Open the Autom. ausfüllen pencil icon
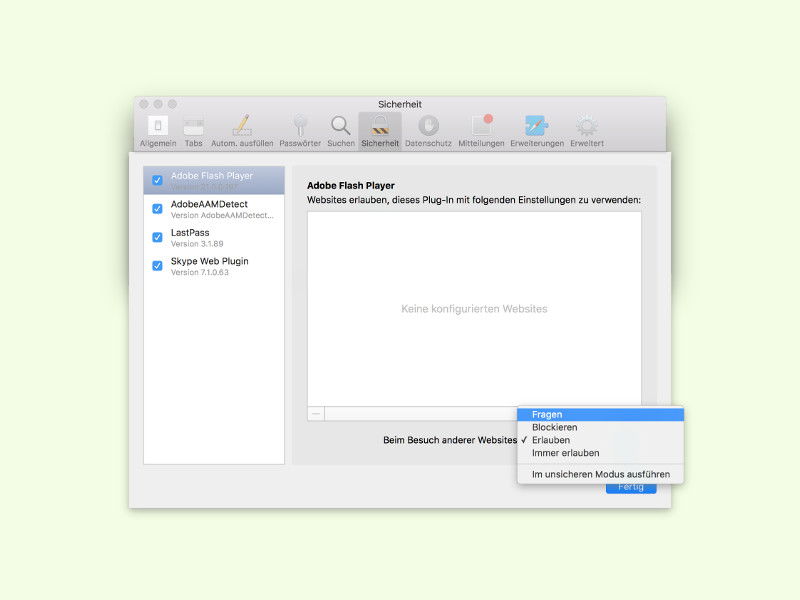The height and width of the screenshot is (600, 800). coord(242,125)
